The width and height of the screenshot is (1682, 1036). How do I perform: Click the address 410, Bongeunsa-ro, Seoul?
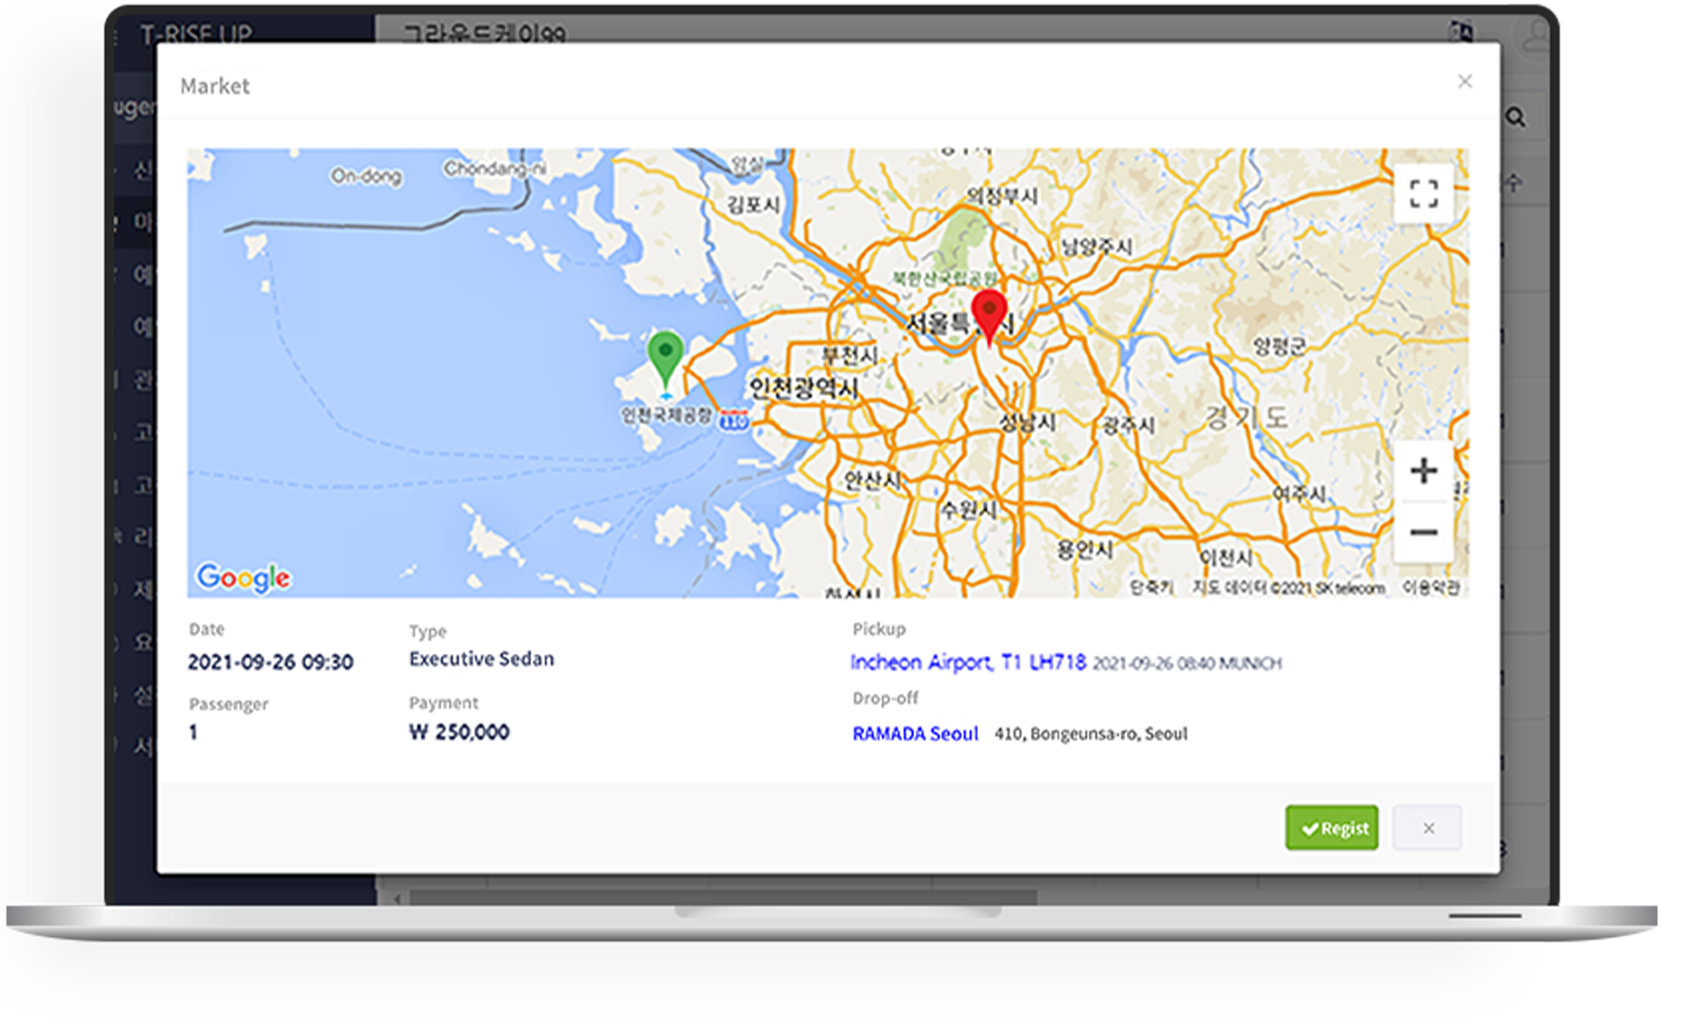click(1091, 734)
